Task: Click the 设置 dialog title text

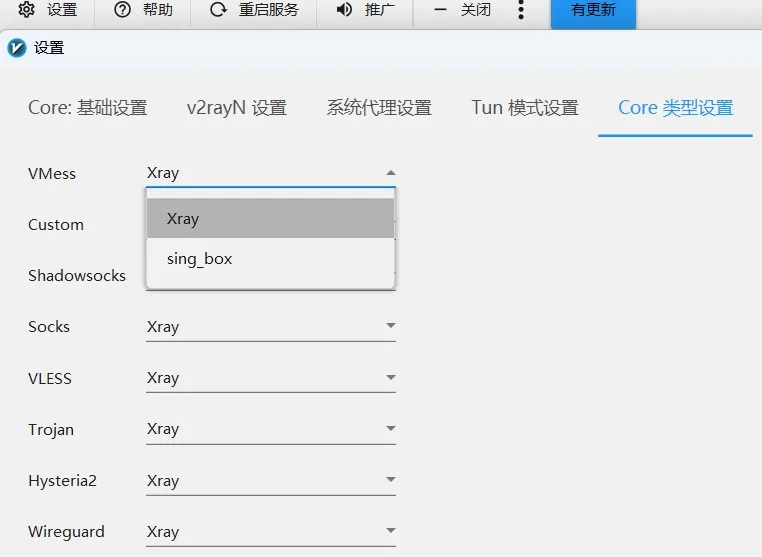Action: 49,48
